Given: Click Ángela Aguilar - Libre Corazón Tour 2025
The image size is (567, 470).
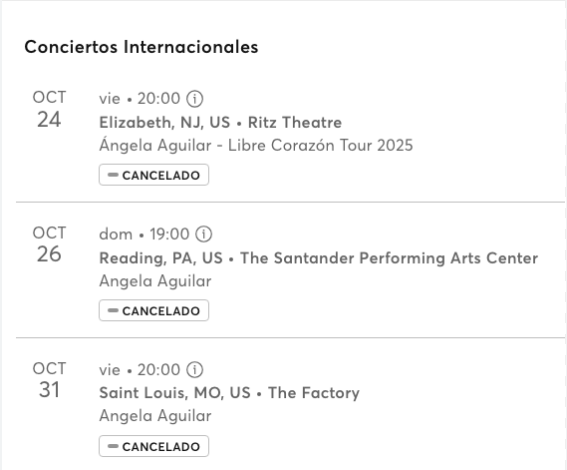Looking at the screenshot, I should click(x=256, y=145).
